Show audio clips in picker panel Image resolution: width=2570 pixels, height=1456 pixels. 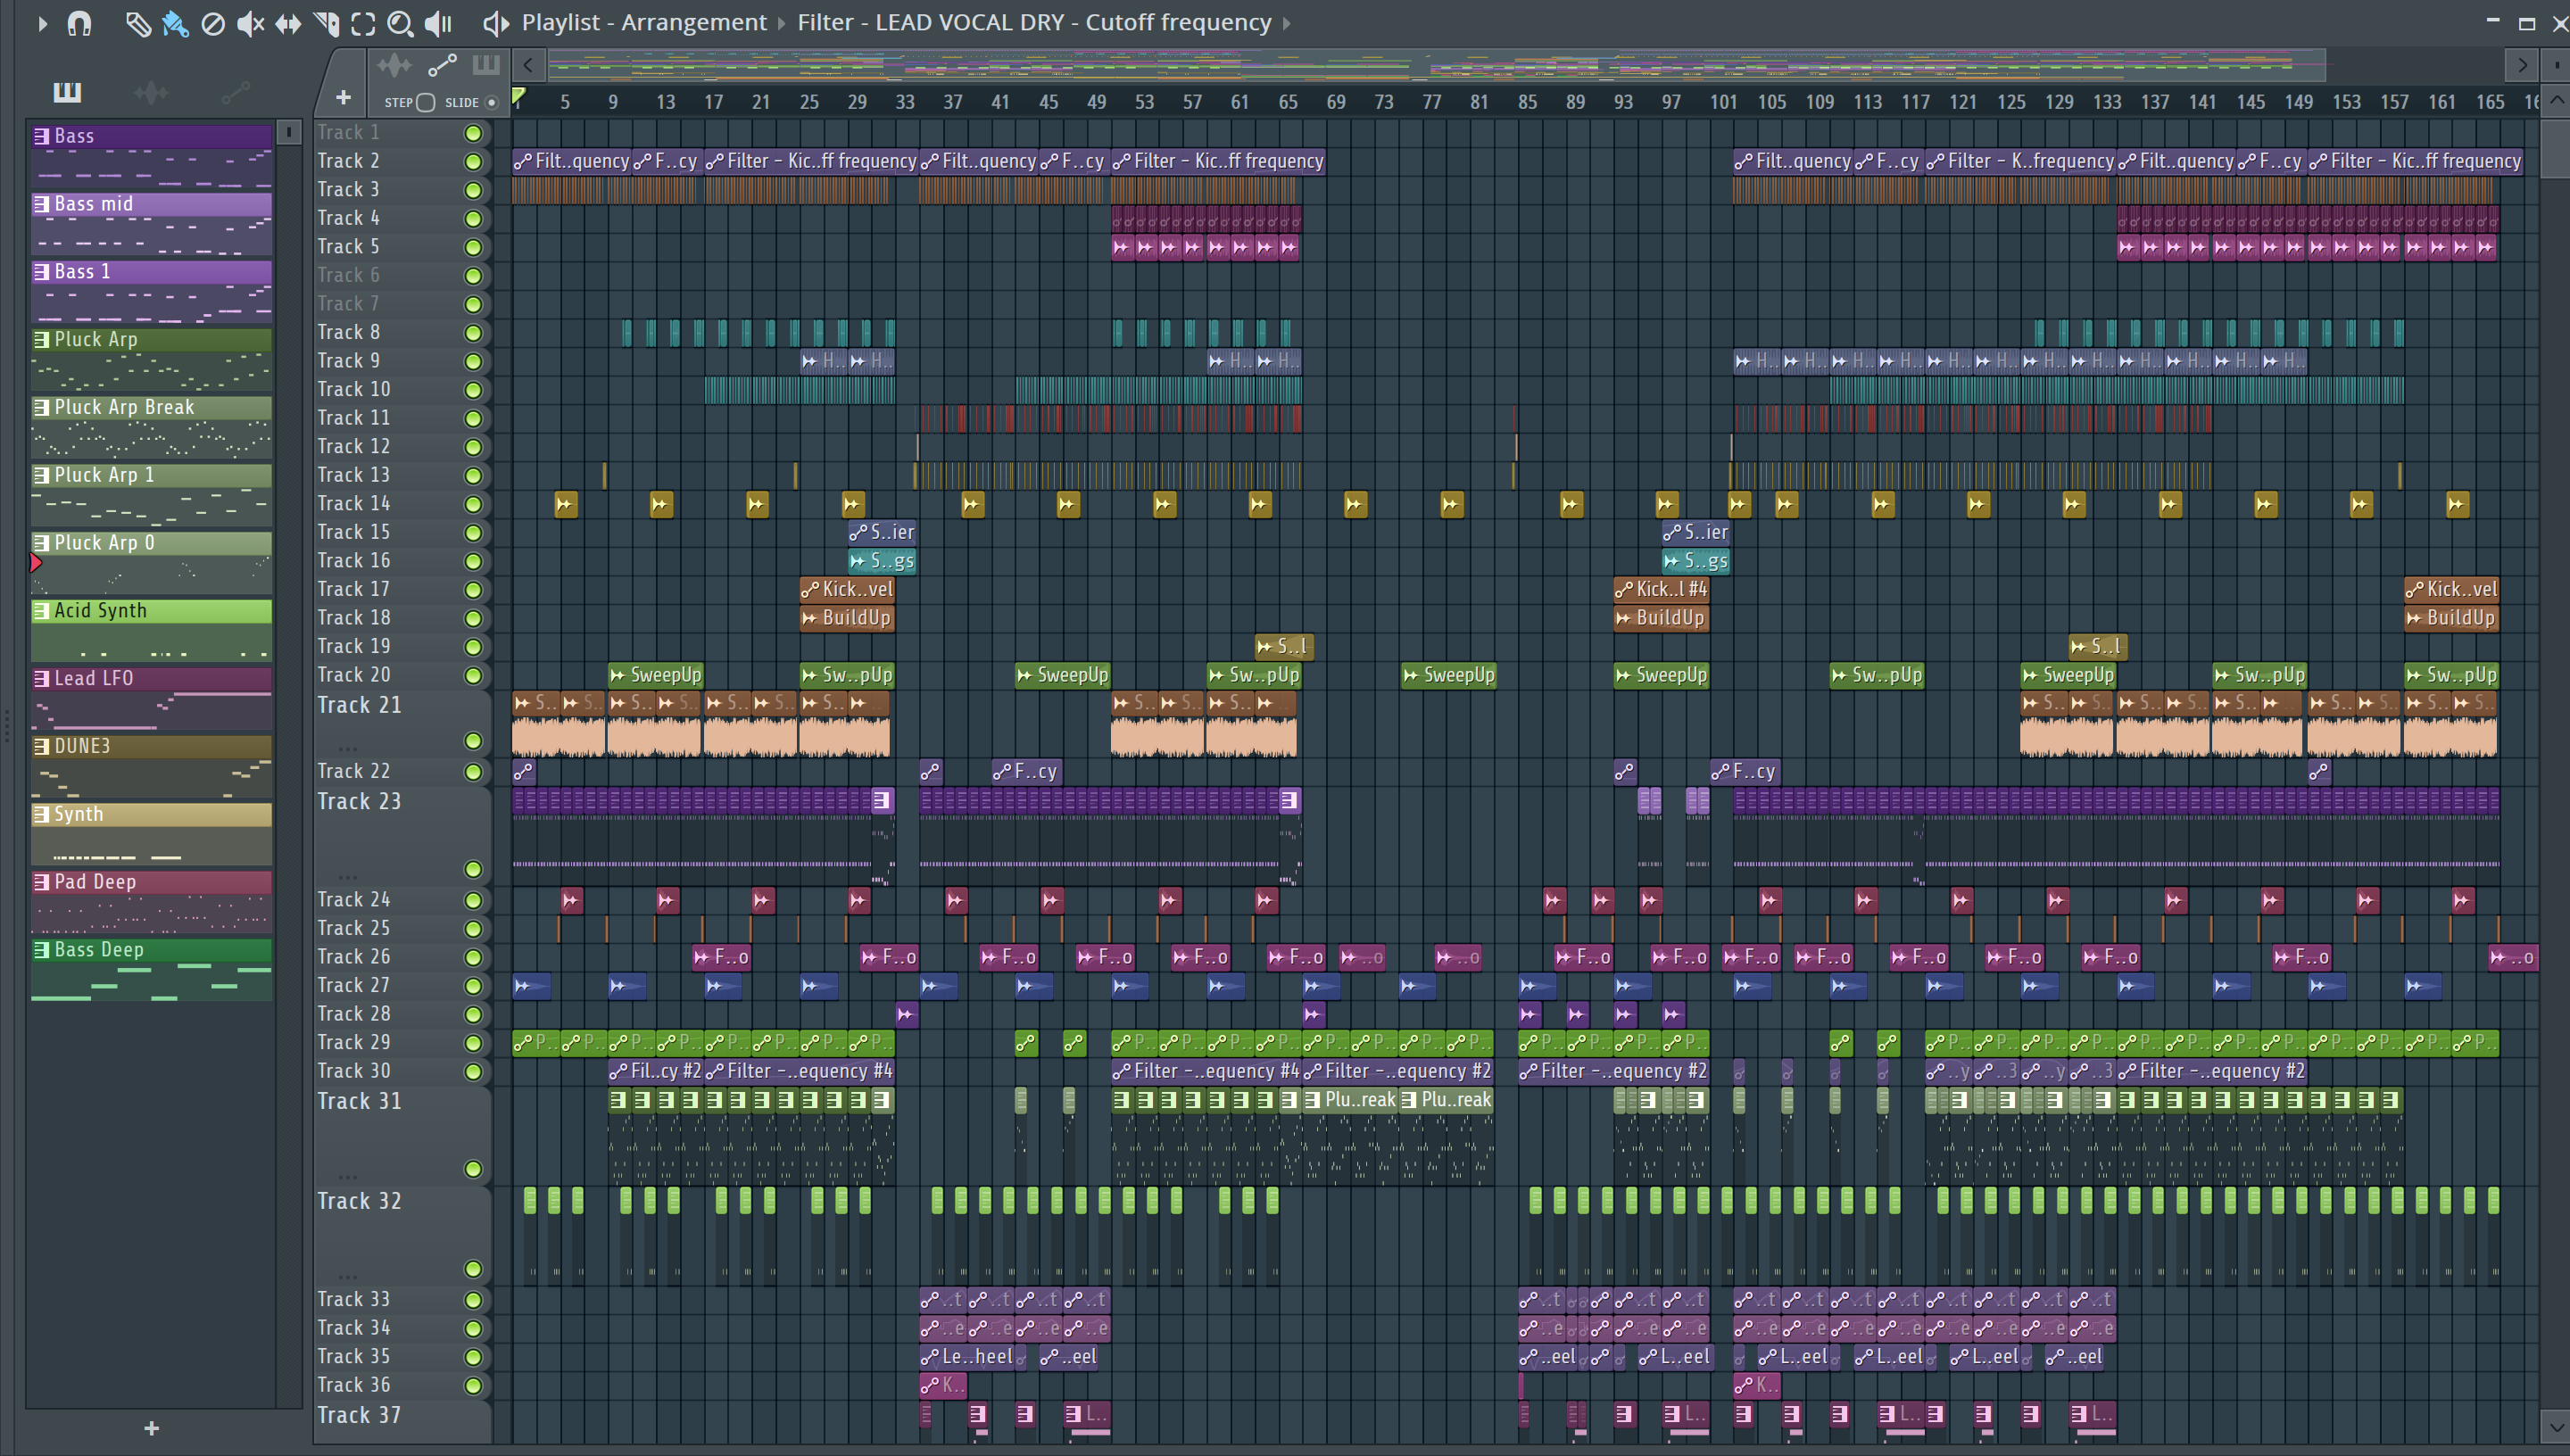pos(151,93)
